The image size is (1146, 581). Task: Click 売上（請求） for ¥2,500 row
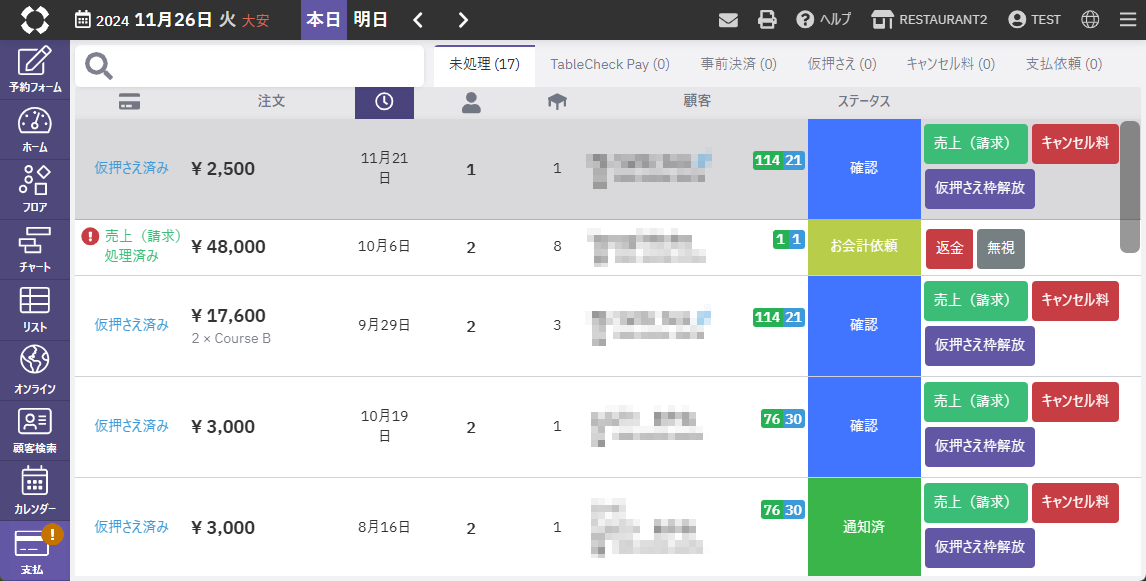(976, 143)
